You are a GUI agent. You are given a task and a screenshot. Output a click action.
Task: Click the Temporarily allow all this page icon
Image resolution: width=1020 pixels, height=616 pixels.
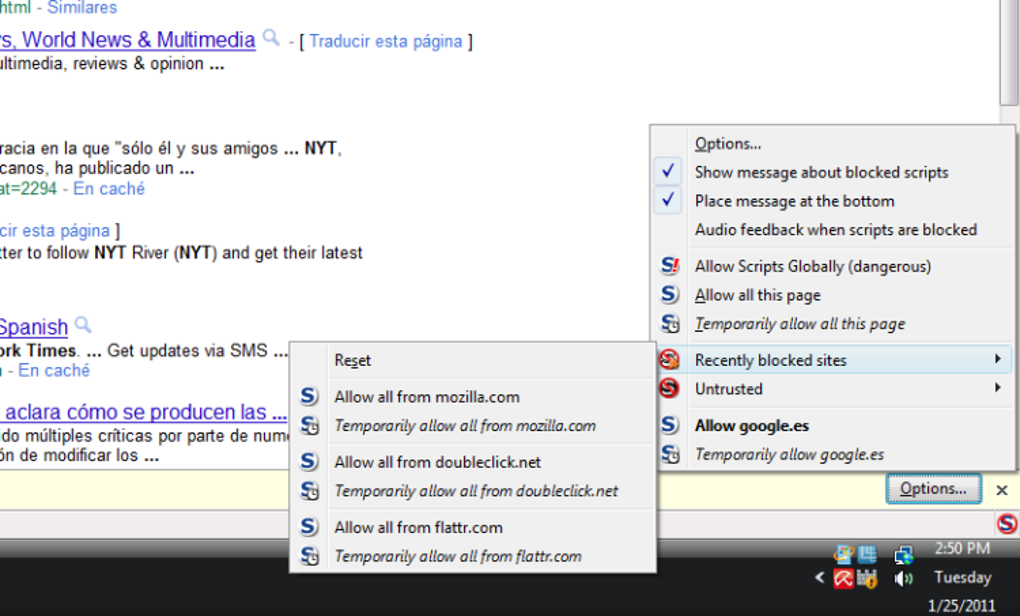click(x=670, y=323)
